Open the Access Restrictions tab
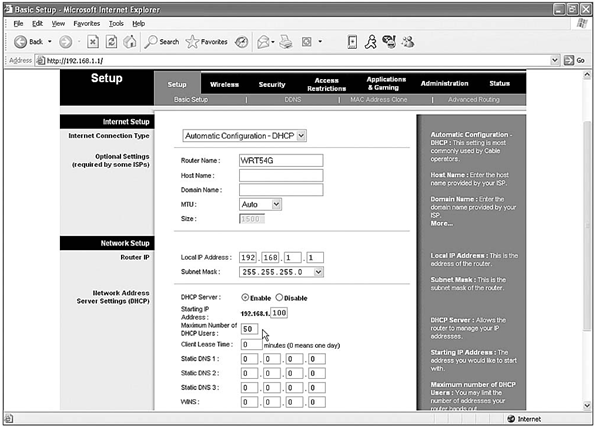596x428 pixels. click(327, 84)
